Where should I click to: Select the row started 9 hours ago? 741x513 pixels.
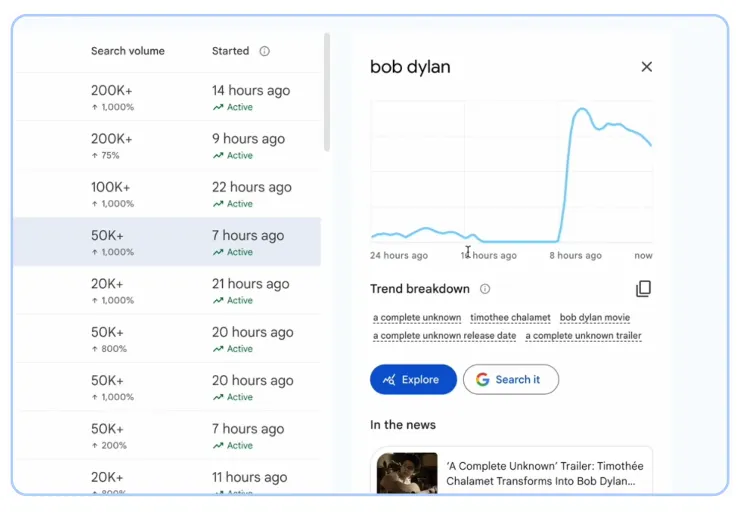[168, 145]
